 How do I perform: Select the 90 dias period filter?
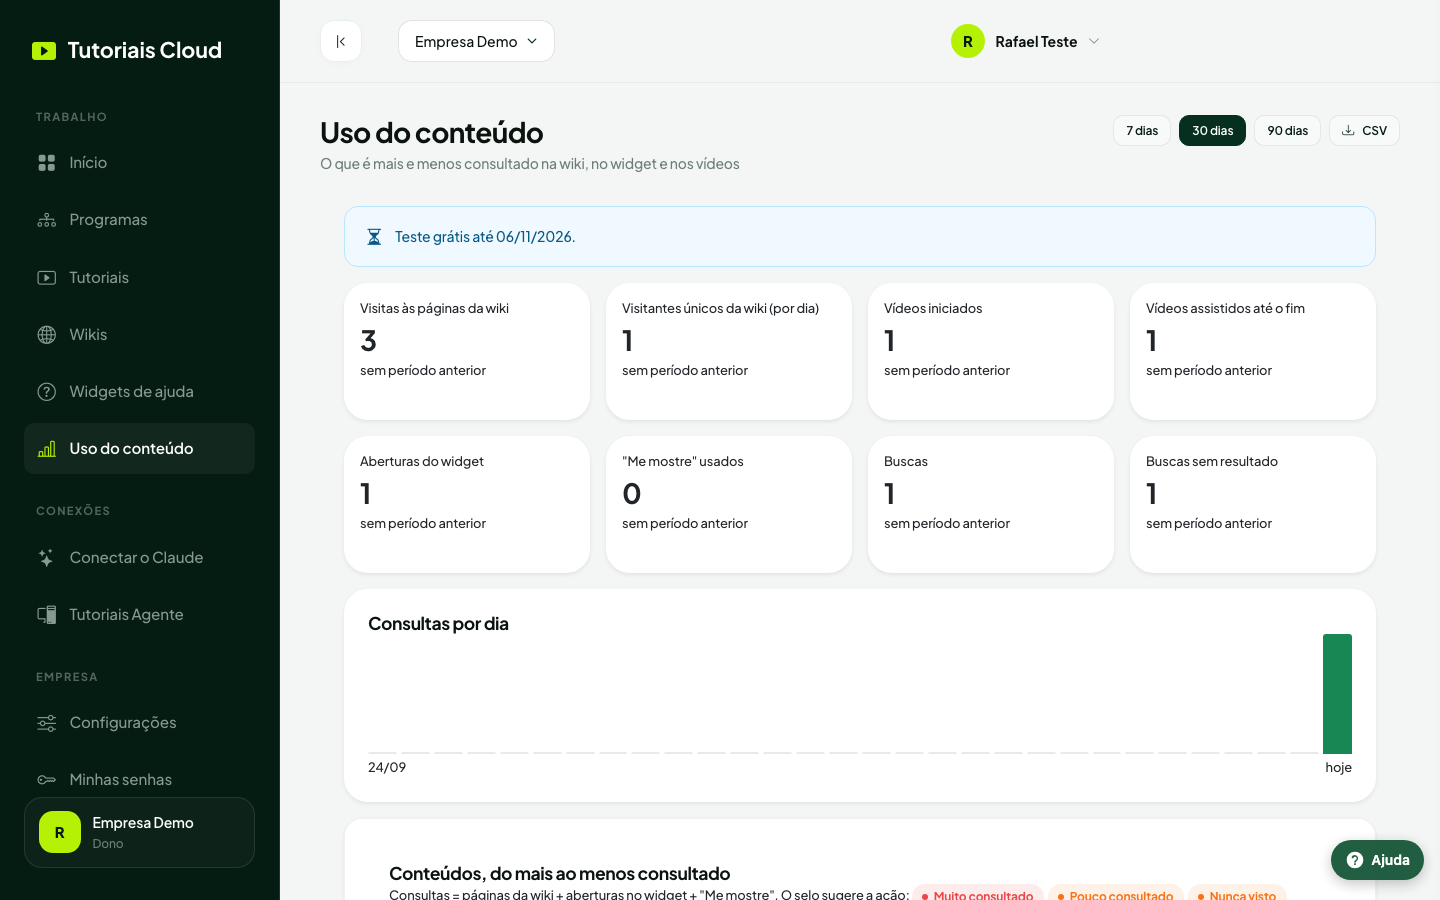click(x=1288, y=131)
